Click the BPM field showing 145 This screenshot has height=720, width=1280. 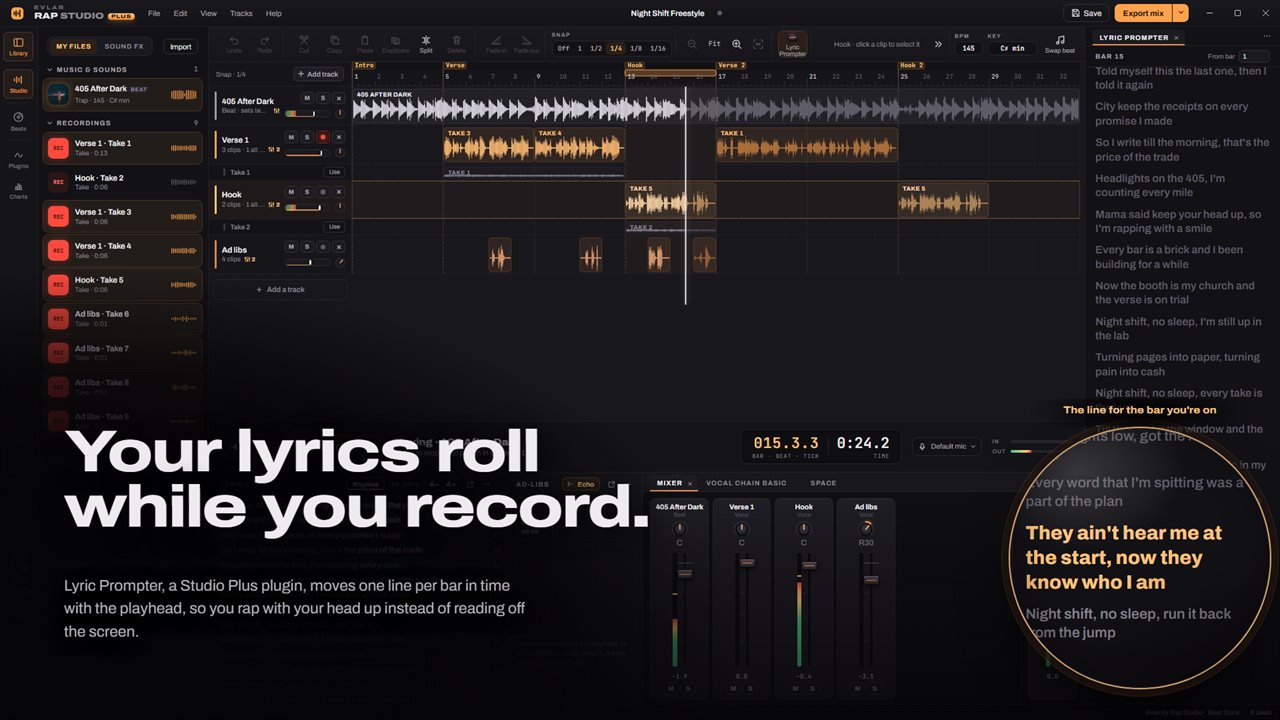click(x=968, y=48)
